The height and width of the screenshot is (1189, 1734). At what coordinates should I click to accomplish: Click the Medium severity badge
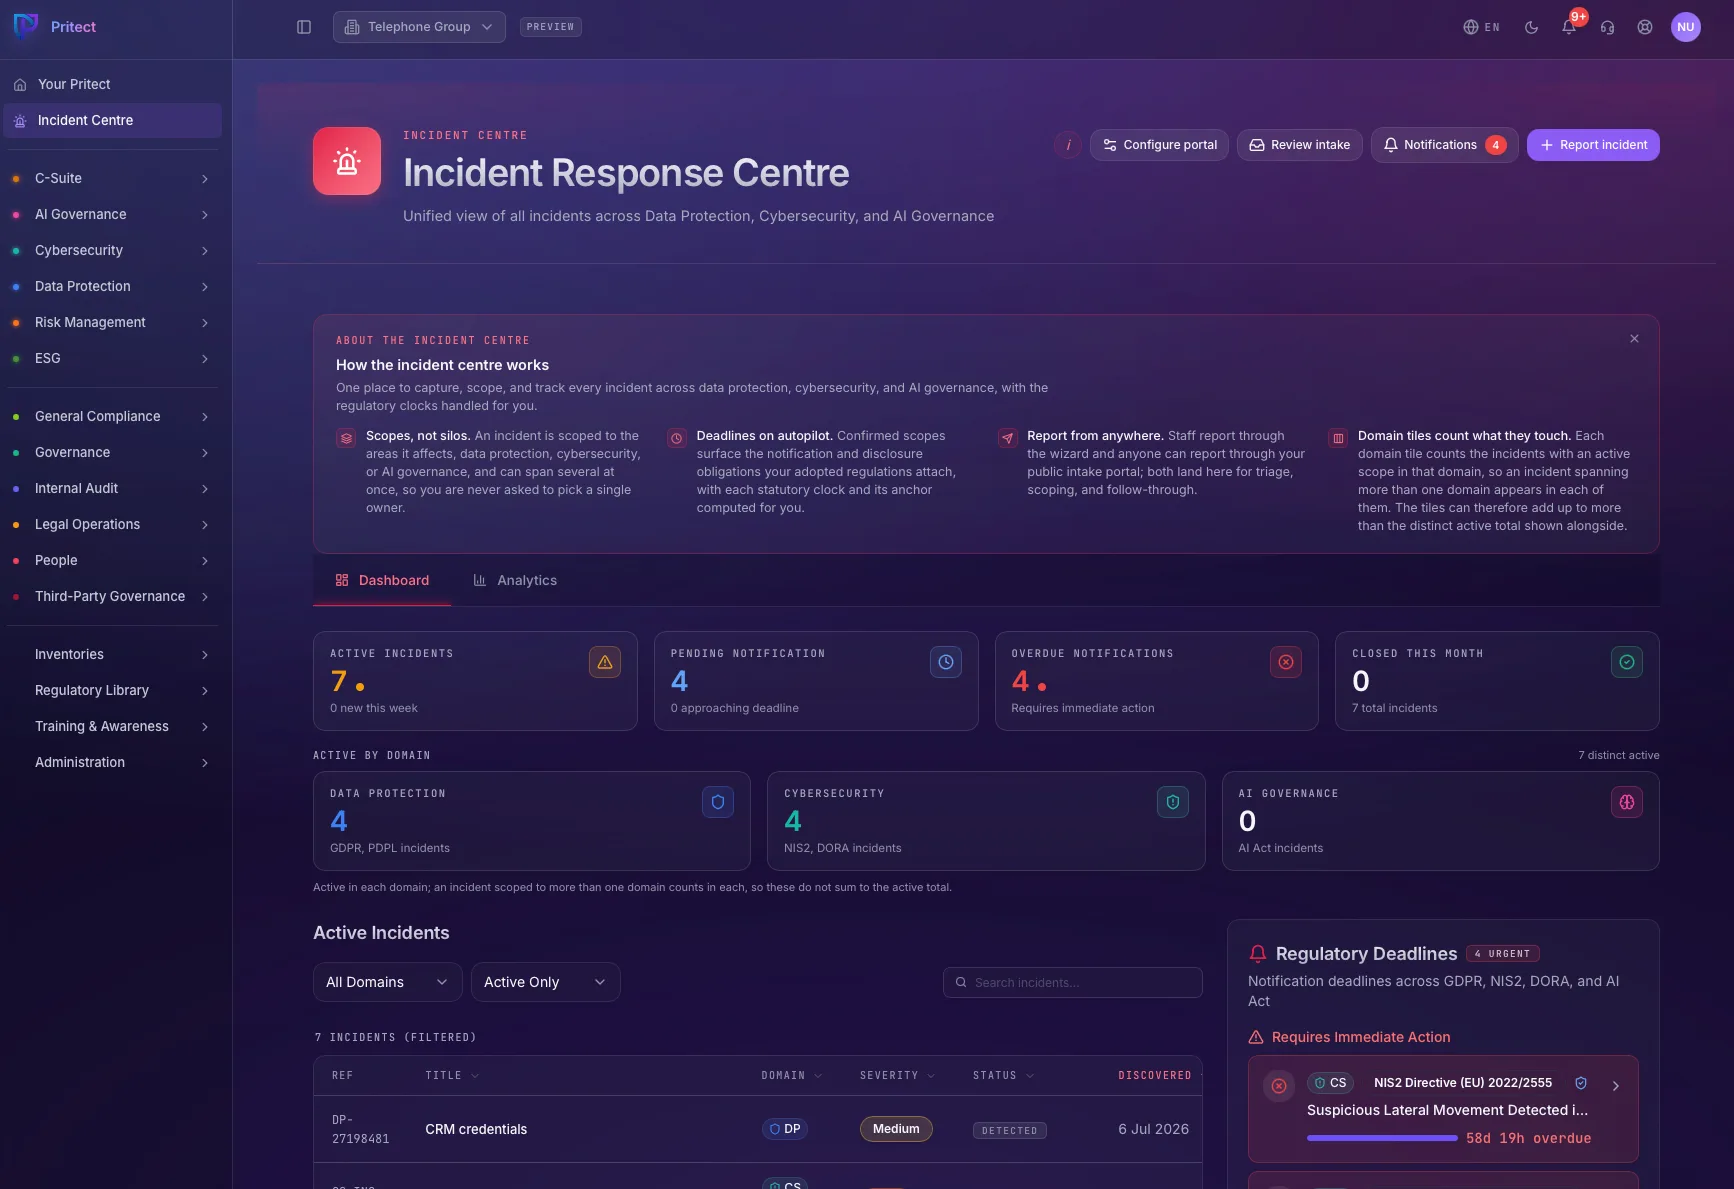pyautogui.click(x=896, y=1129)
